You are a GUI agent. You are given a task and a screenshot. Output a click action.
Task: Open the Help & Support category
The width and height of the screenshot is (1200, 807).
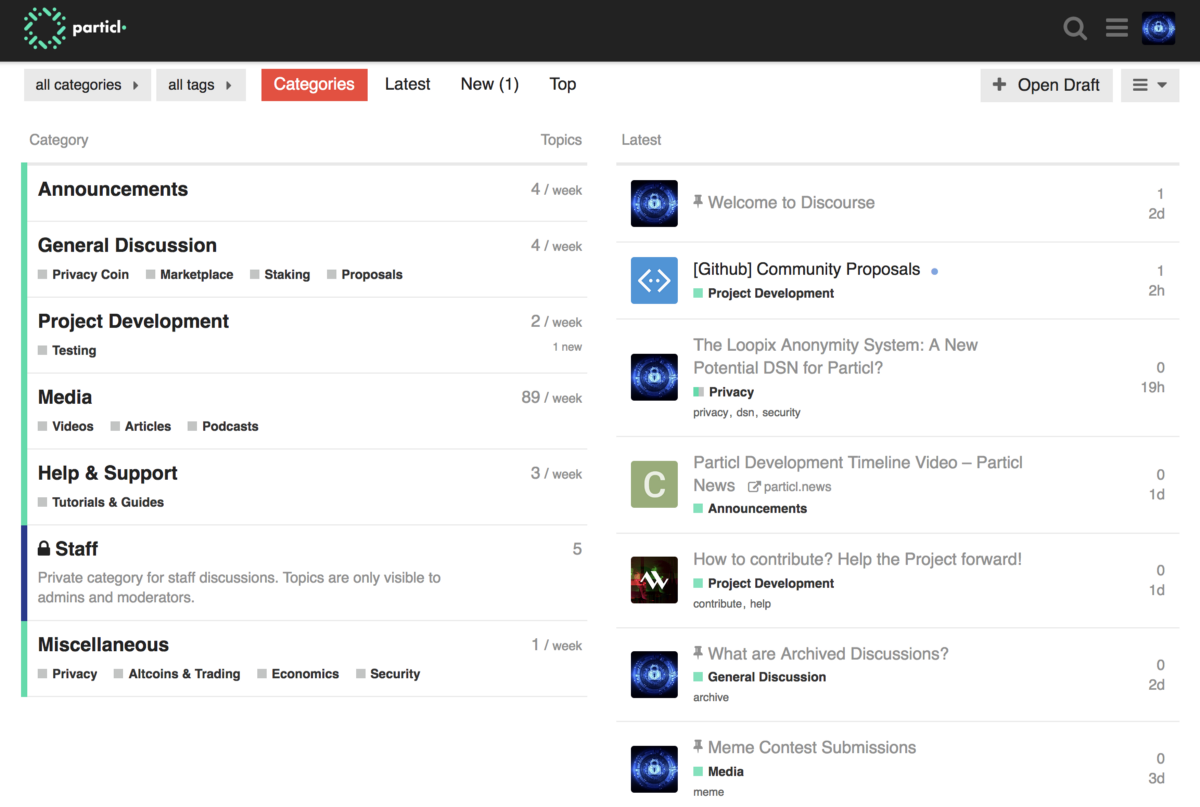point(108,473)
